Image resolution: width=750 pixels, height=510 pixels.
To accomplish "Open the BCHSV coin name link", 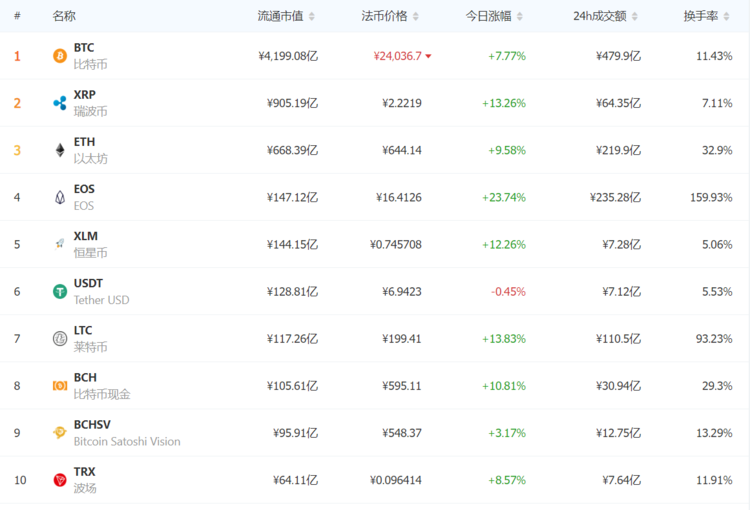I will coord(92,425).
